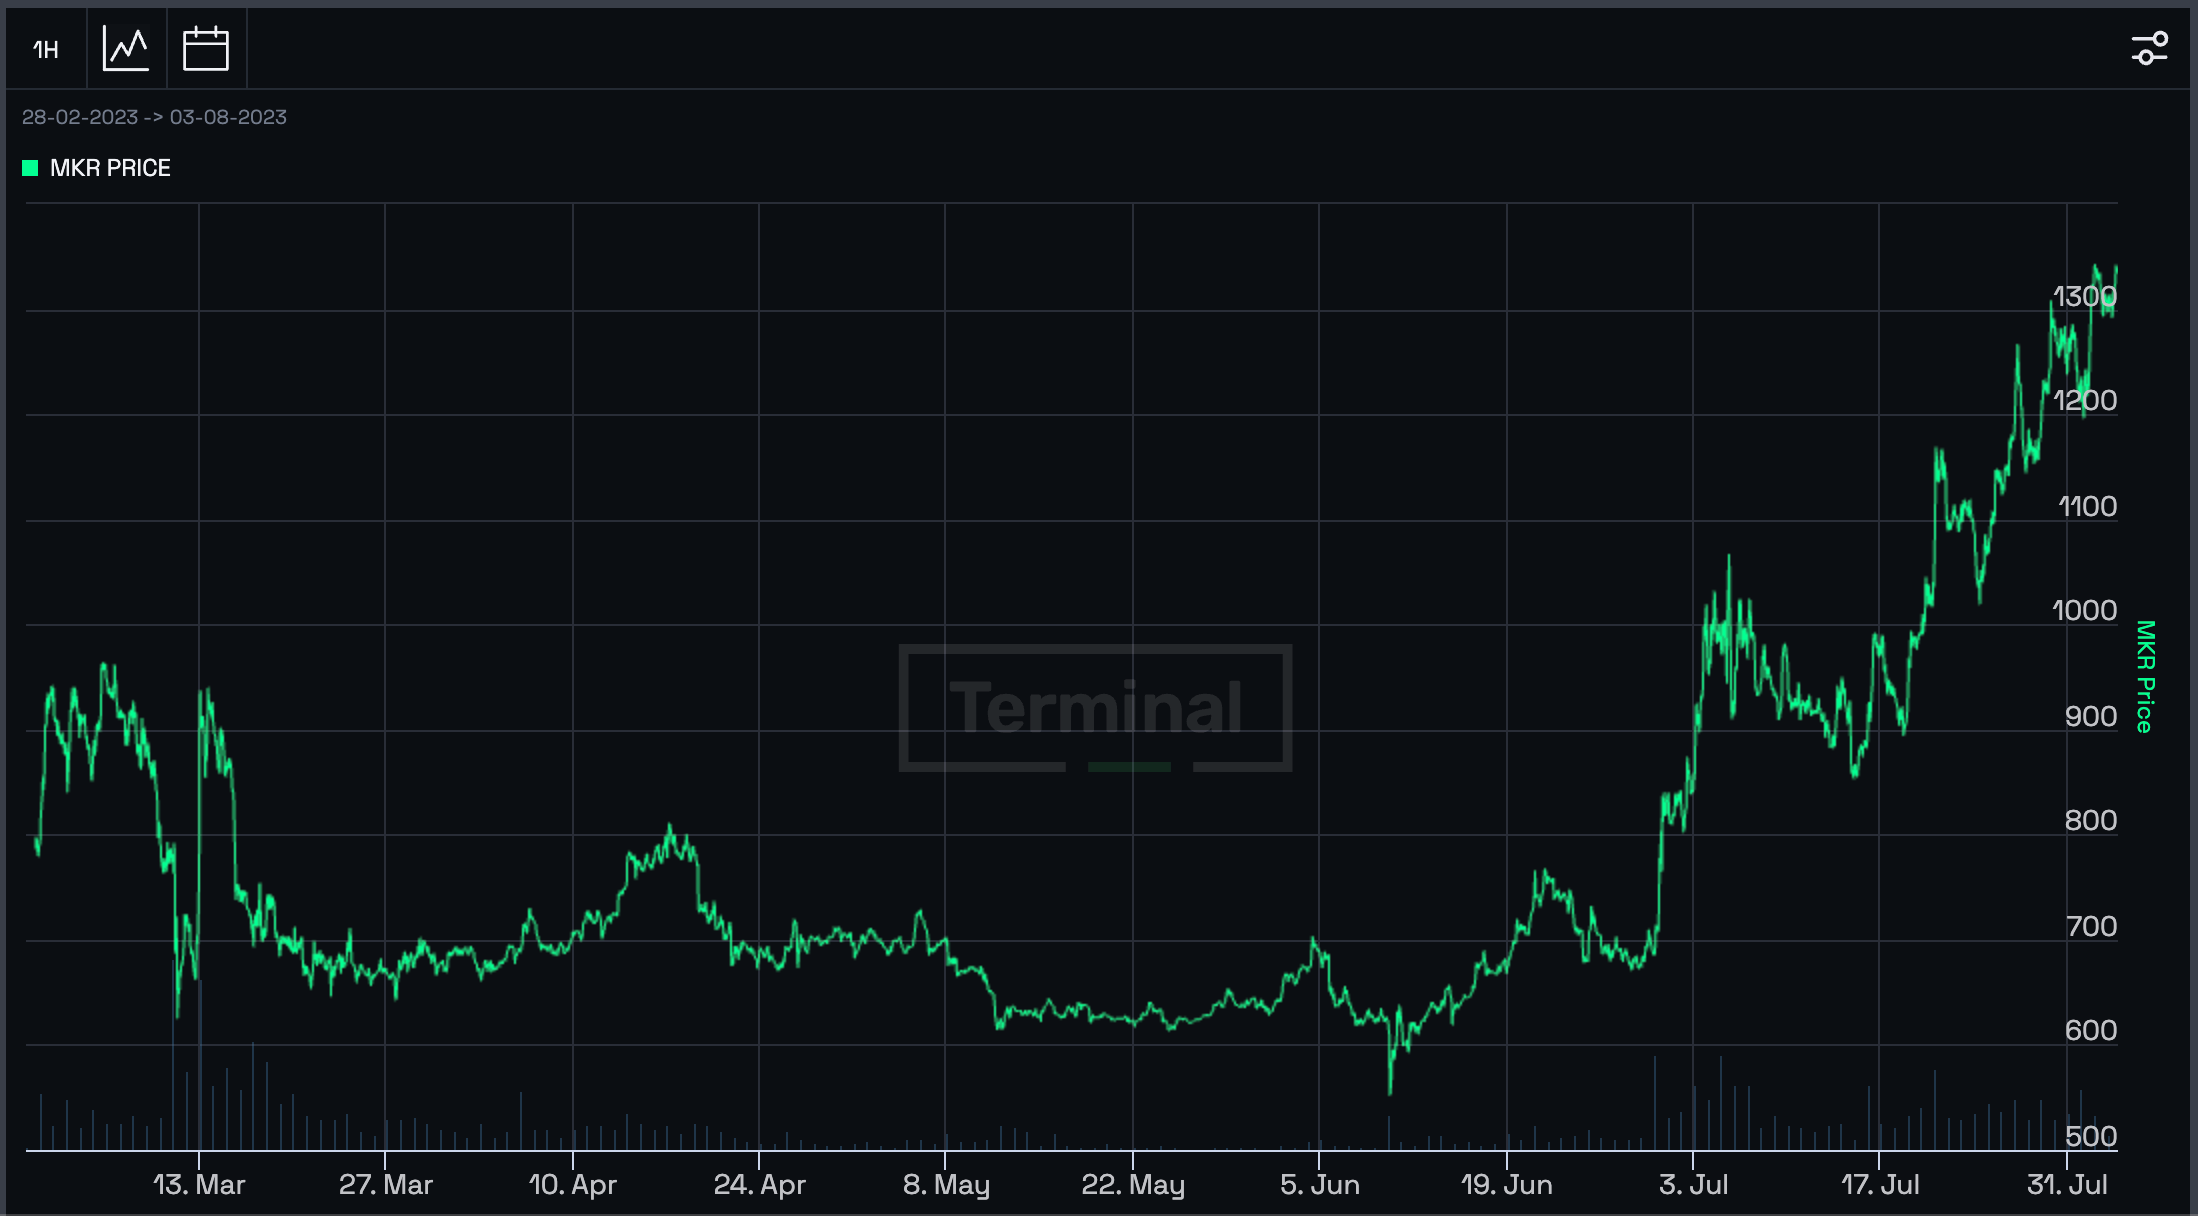Viewport: 2198px width, 1216px height.
Task: Click the '10. Apr' x-axis label
Action: [x=573, y=1185]
